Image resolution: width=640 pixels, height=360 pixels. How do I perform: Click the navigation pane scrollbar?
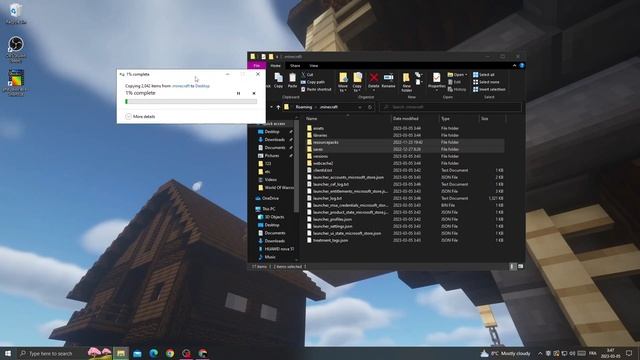click(297, 166)
